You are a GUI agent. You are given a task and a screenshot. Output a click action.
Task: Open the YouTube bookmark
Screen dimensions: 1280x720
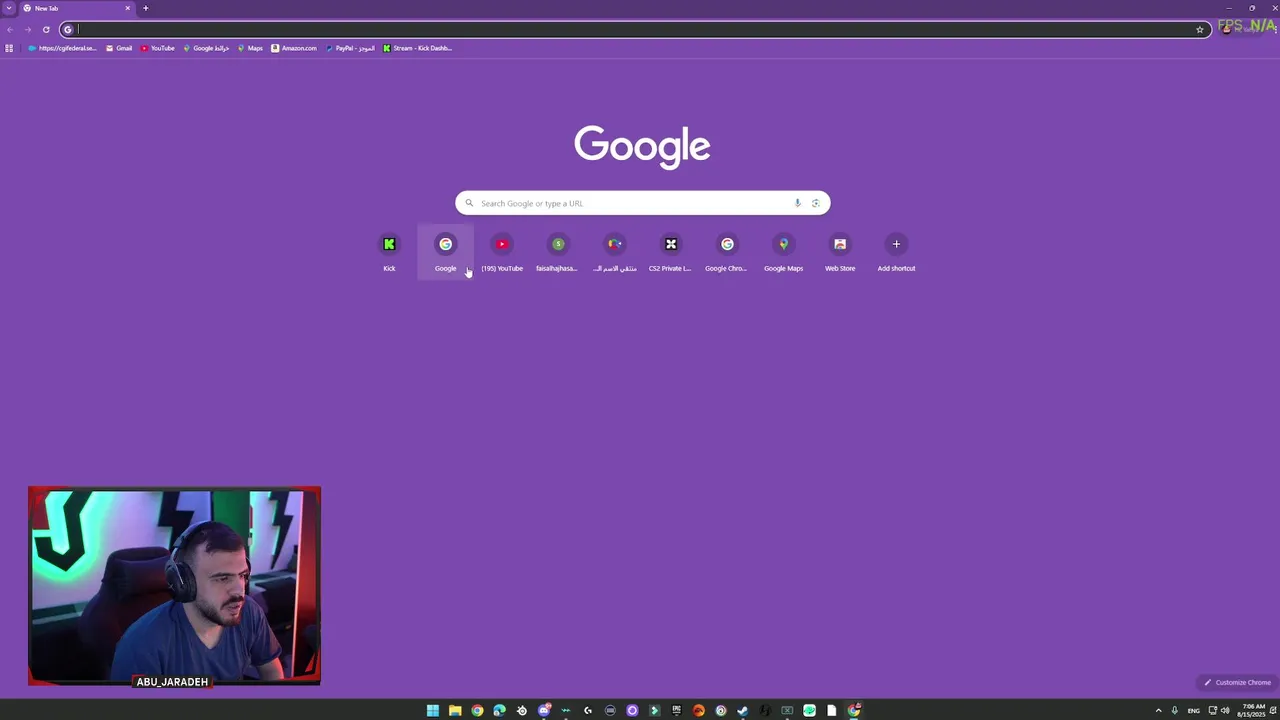point(158,48)
